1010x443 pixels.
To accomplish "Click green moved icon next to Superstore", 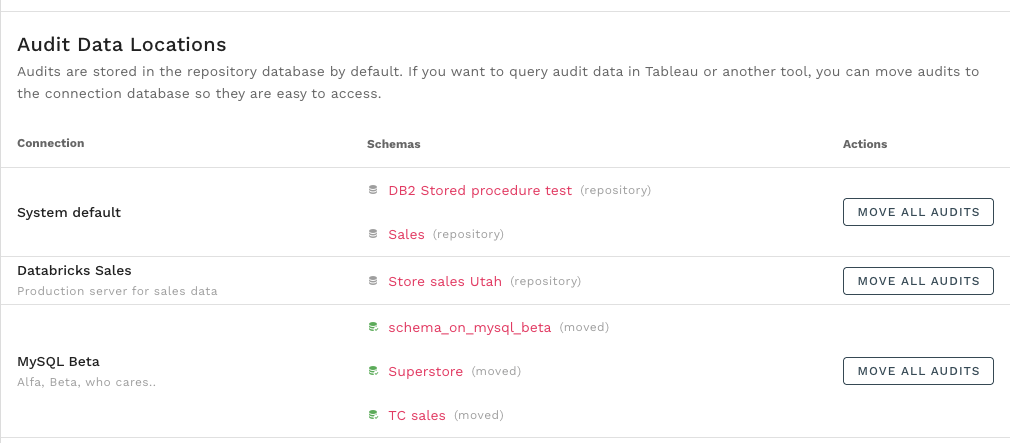I will coord(373,371).
